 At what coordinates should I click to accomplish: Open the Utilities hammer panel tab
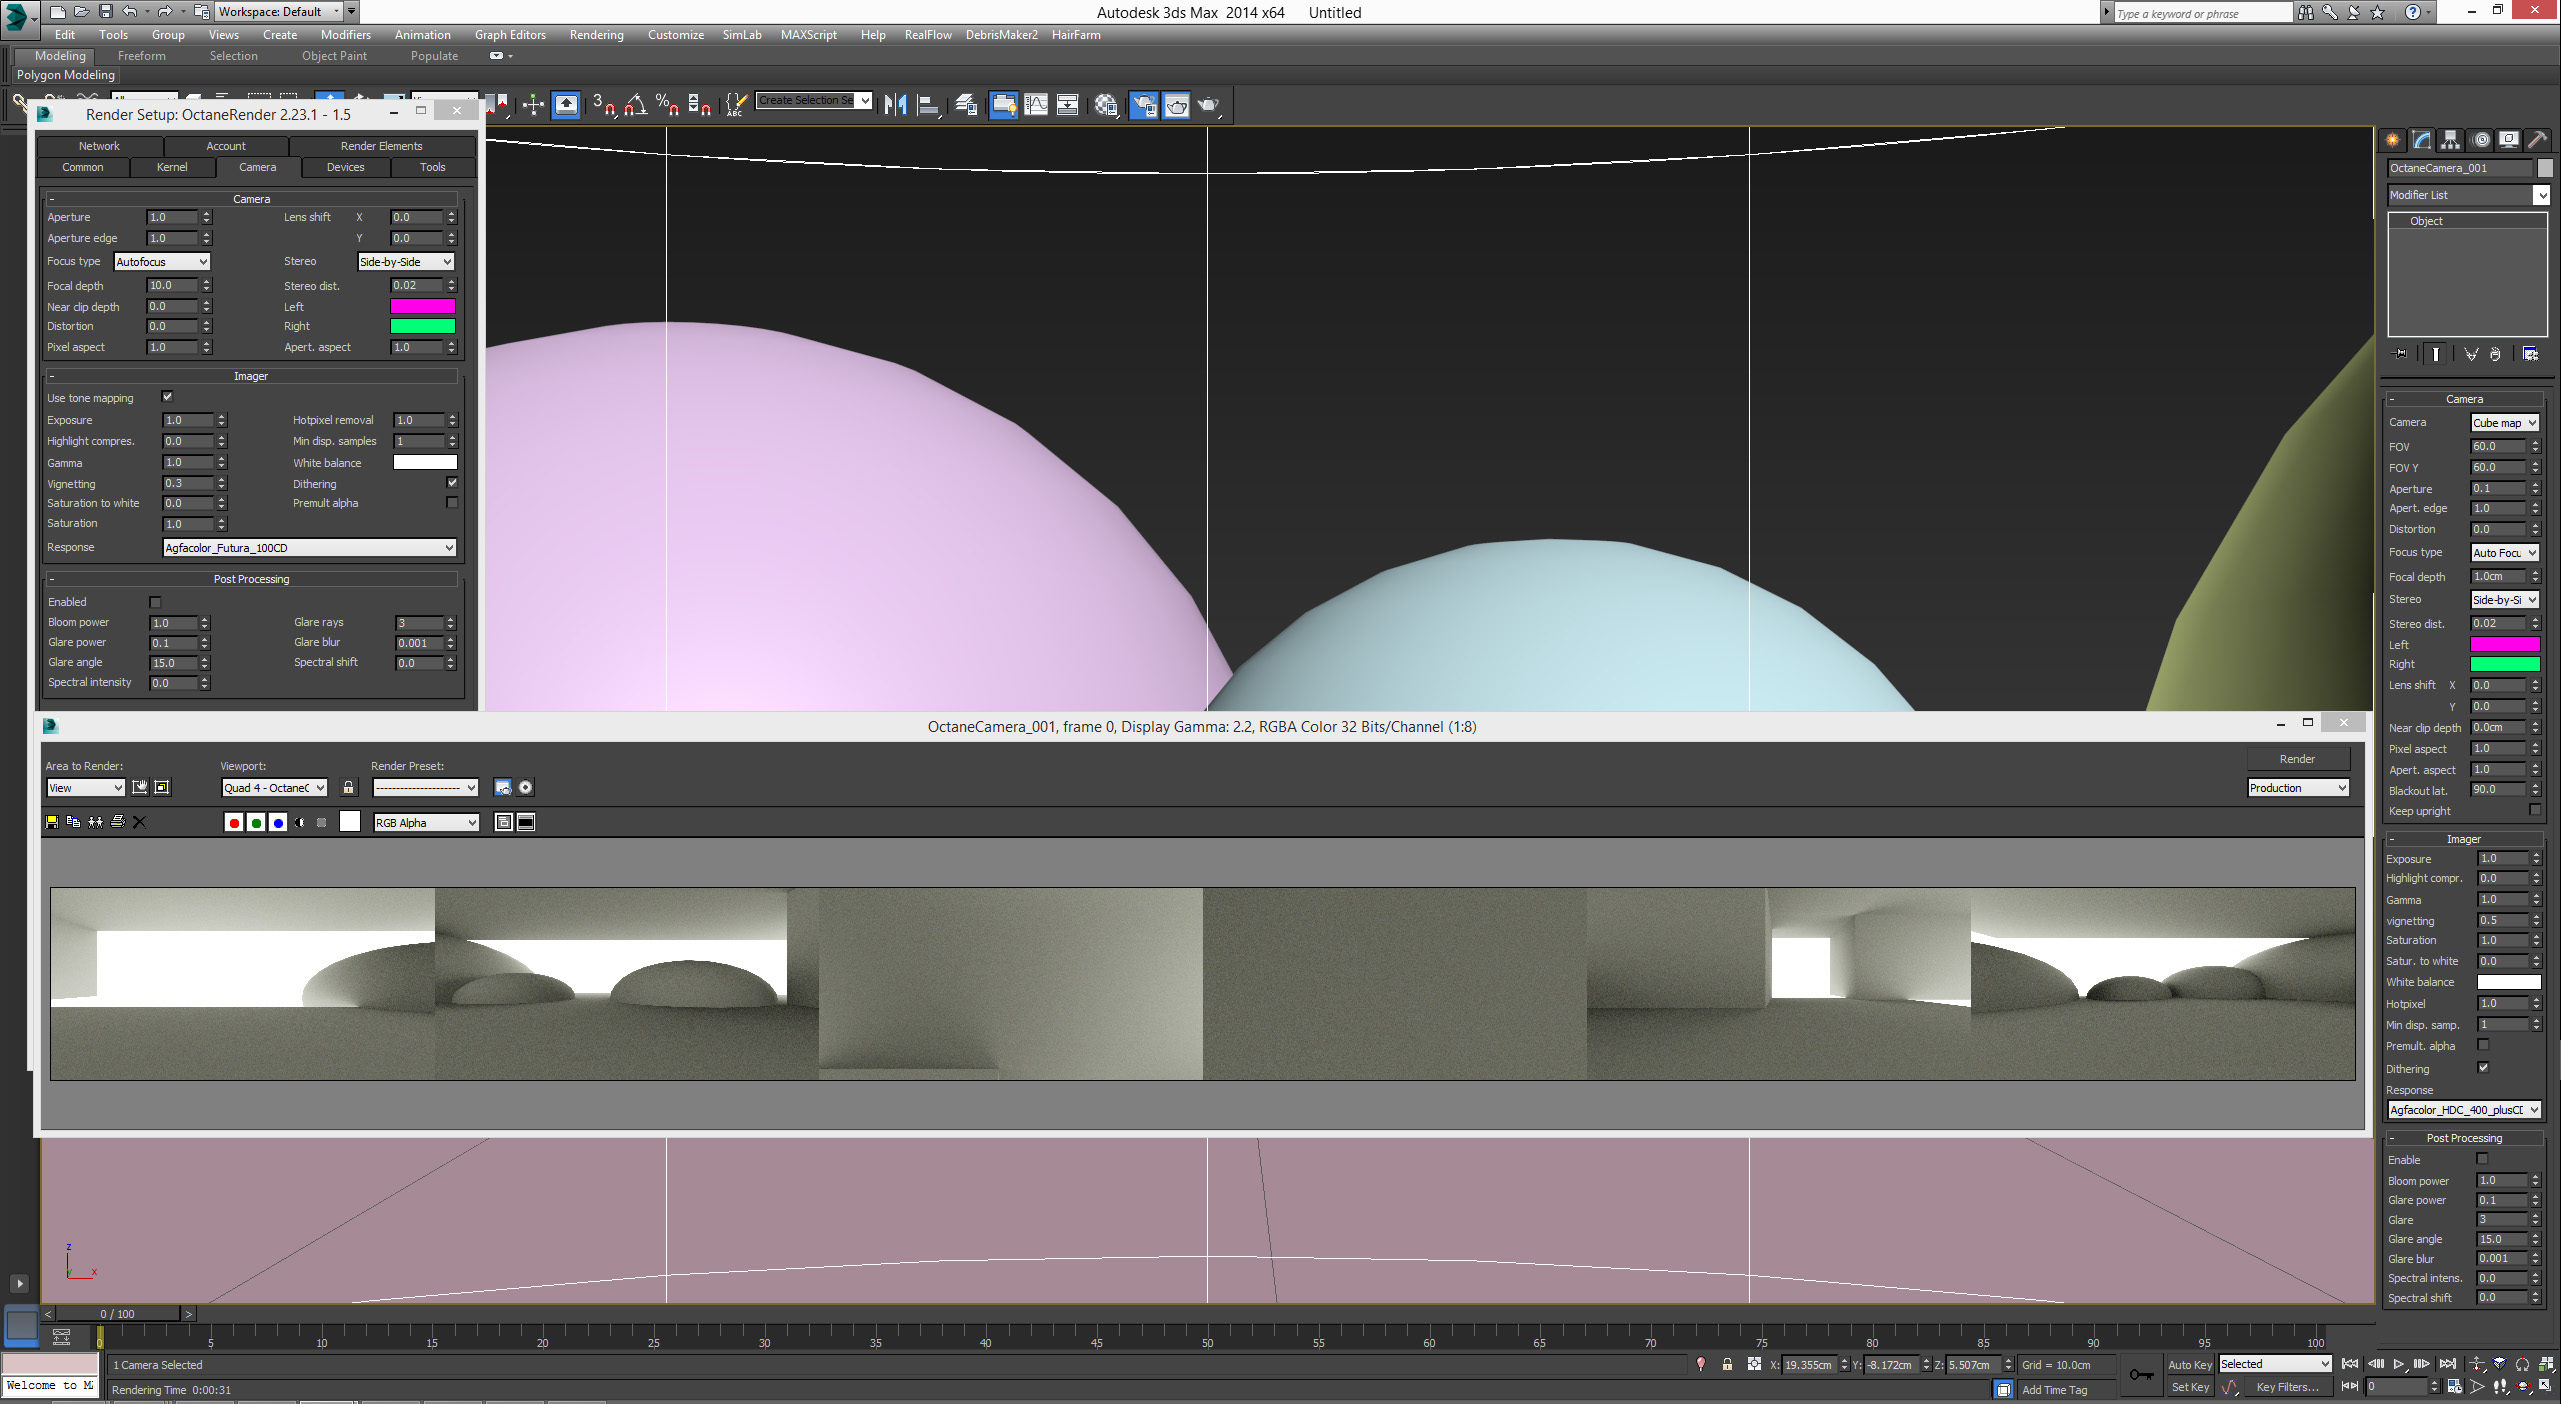(x=2537, y=140)
